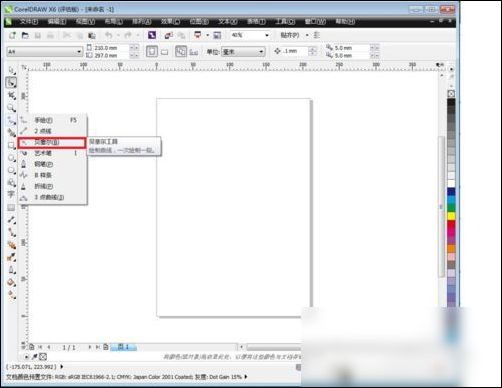This screenshot has height=388, width=502.
Task: Select the Outline pen tool
Action: (x=11, y=270)
